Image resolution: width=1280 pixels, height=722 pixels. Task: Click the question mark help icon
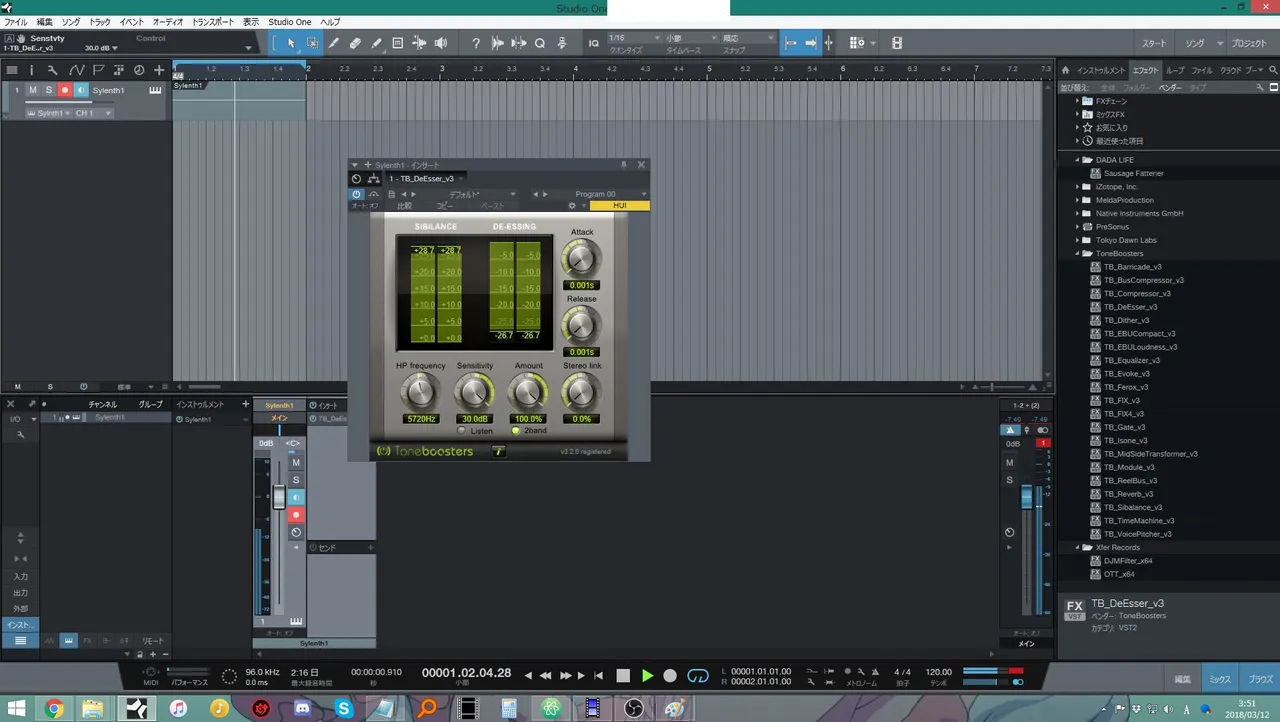point(476,43)
